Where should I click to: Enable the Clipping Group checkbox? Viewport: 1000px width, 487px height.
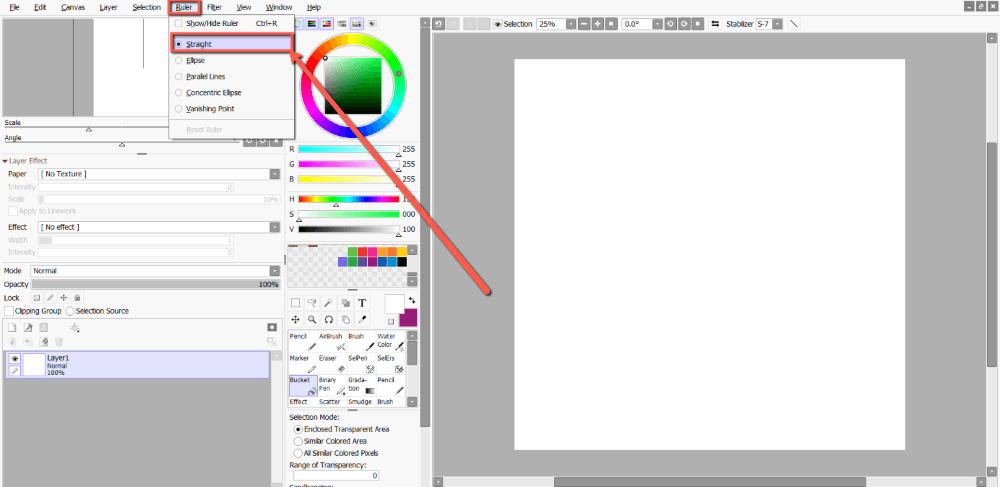click(x=9, y=311)
